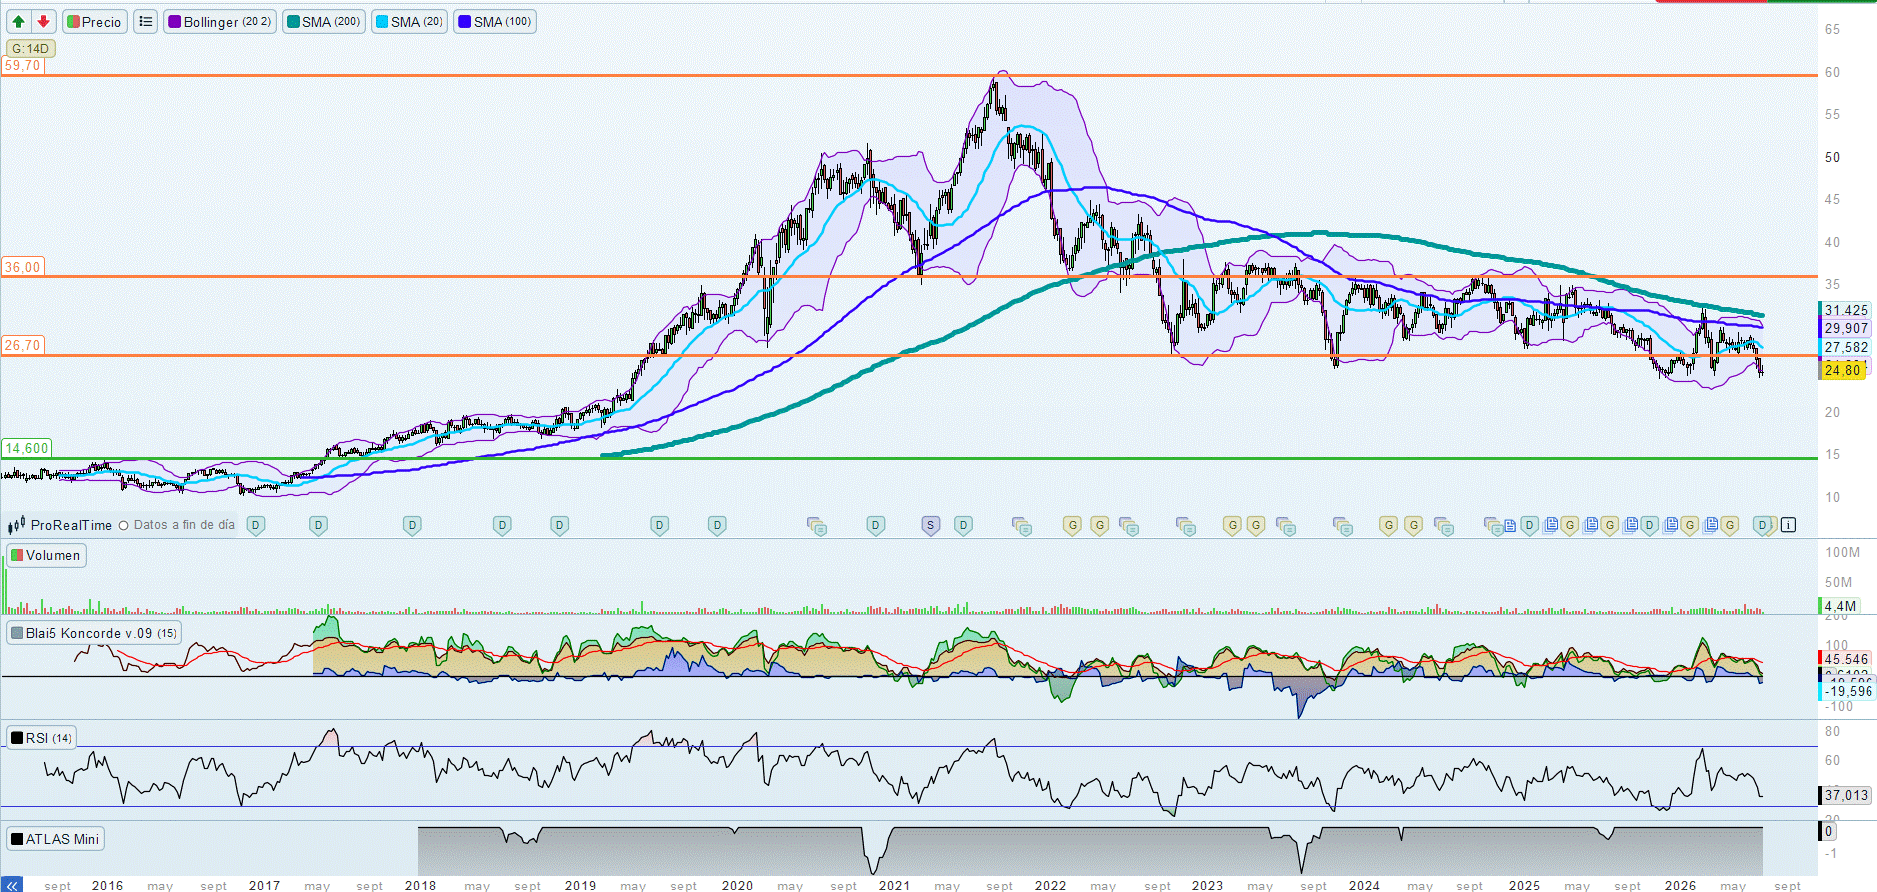The image size is (1877, 892).
Task: Click the purple S split marker
Action: (930, 525)
